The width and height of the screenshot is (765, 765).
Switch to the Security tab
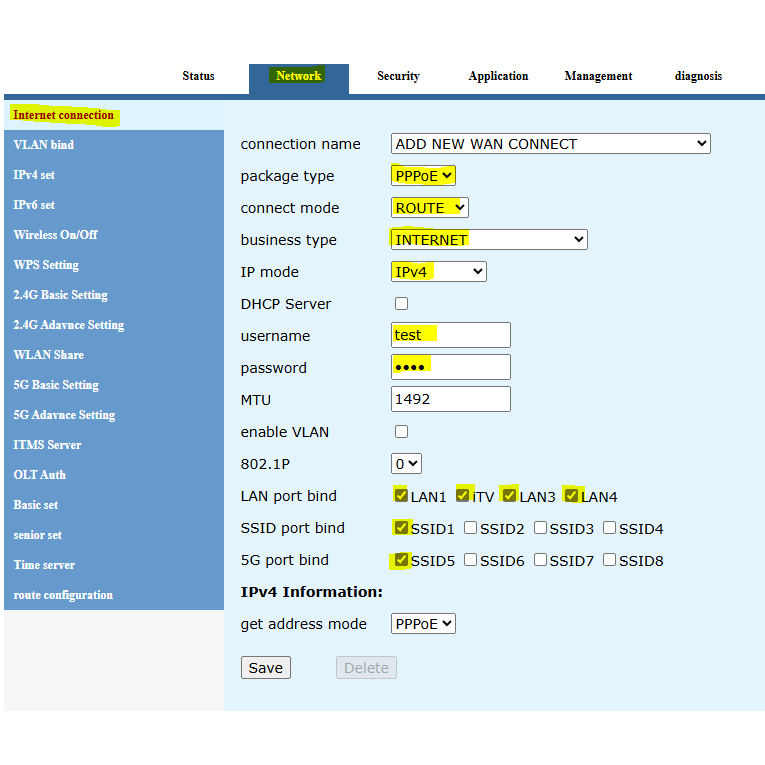[398, 76]
